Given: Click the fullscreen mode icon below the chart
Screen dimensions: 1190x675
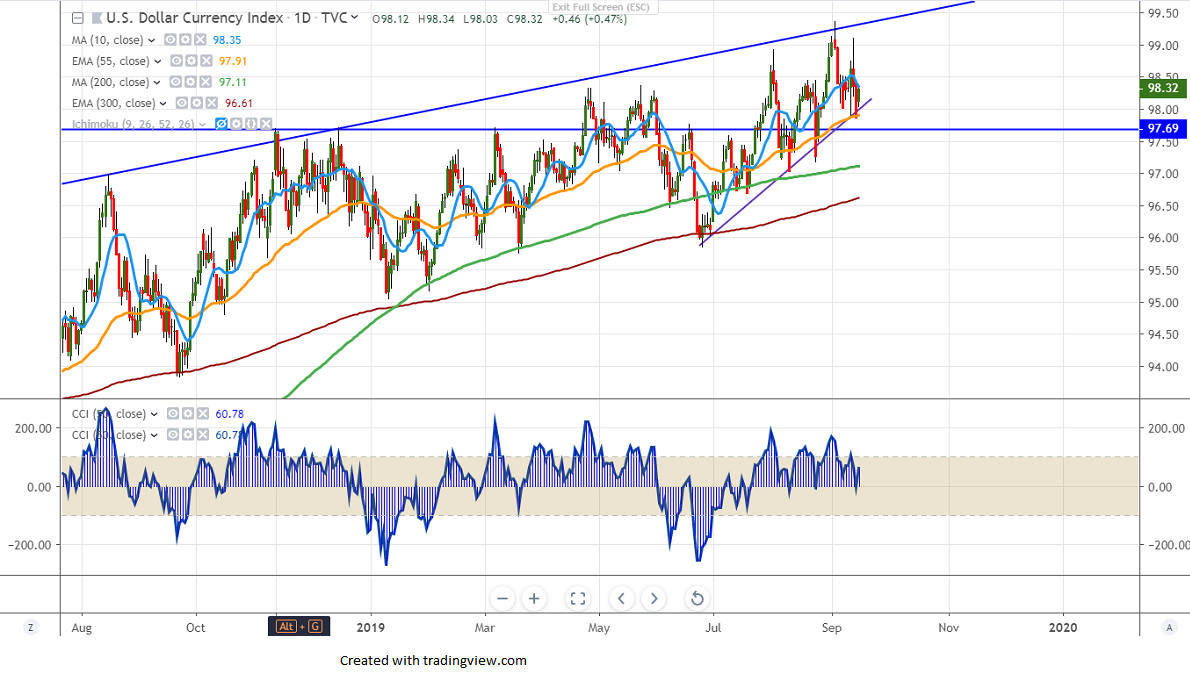Looking at the screenshot, I should pyautogui.click(x=577, y=599).
